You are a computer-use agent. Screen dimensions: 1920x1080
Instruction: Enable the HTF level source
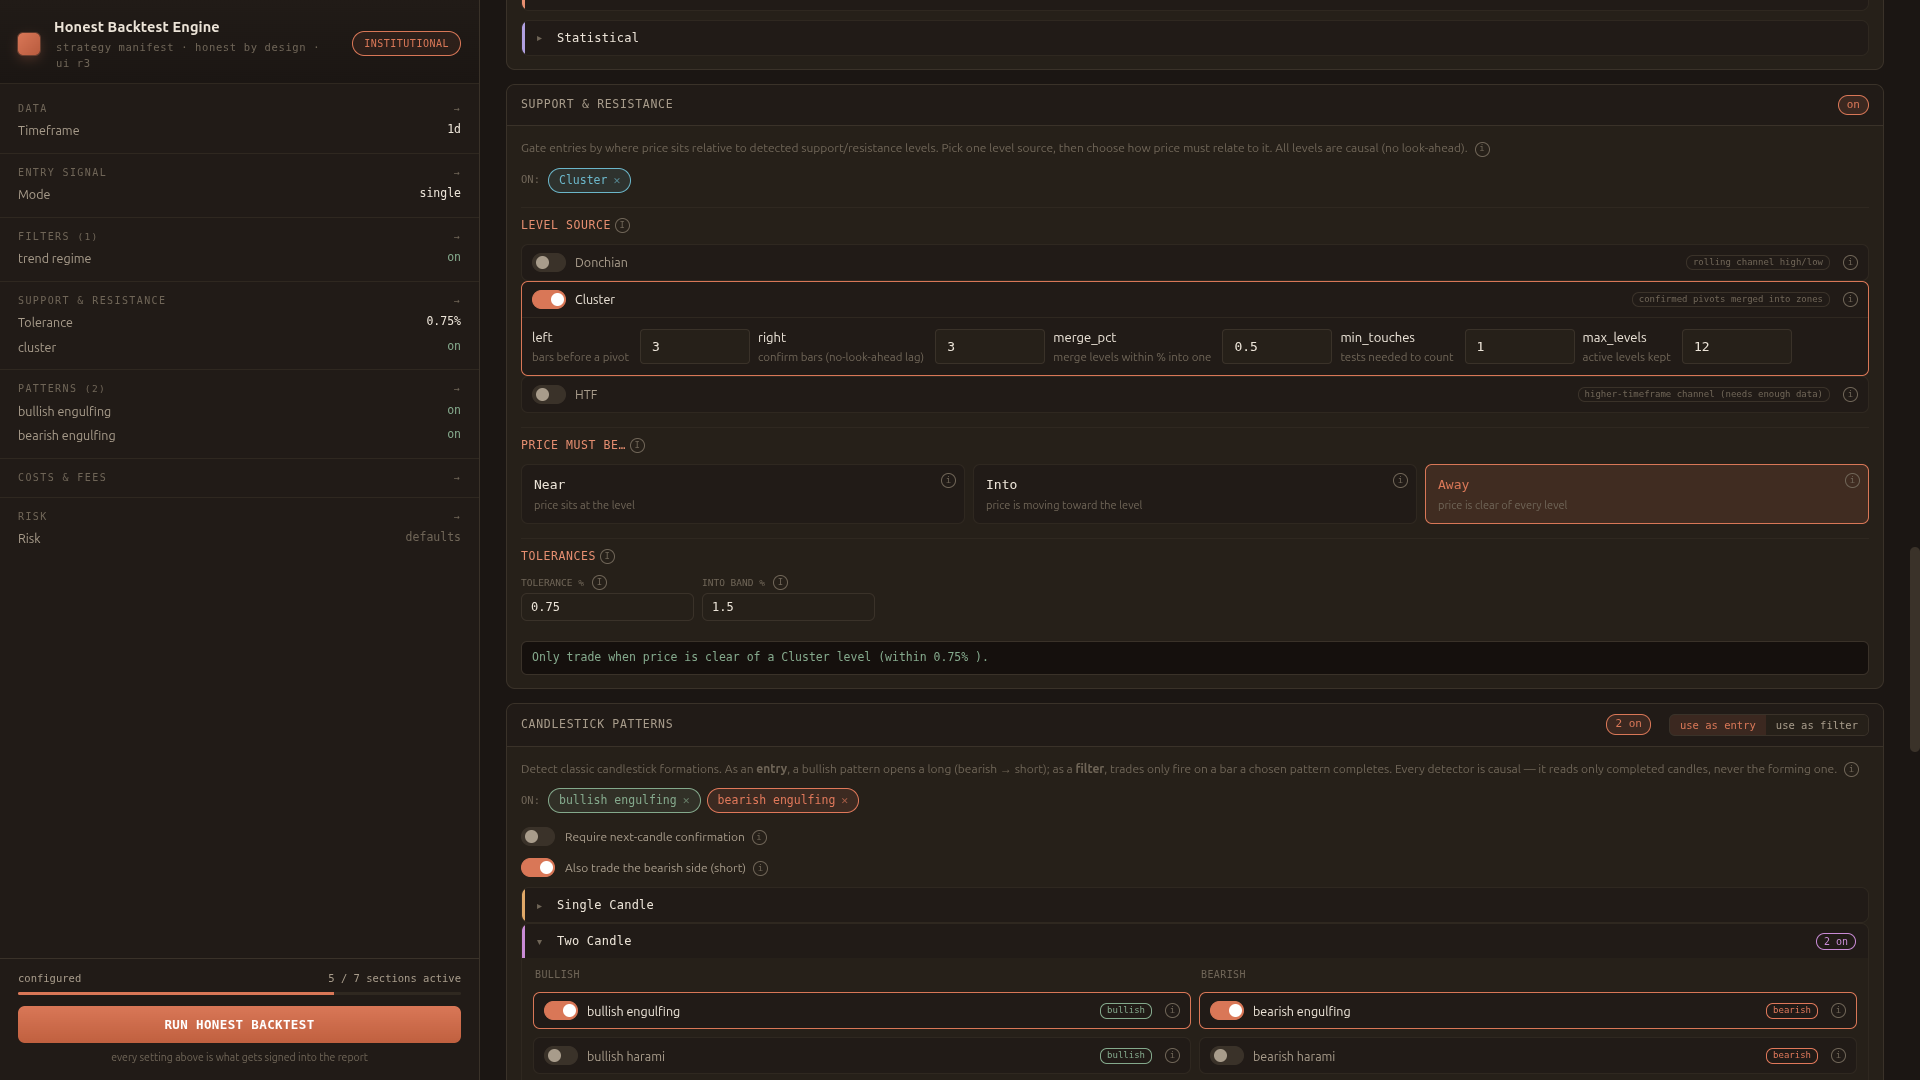pos(548,394)
